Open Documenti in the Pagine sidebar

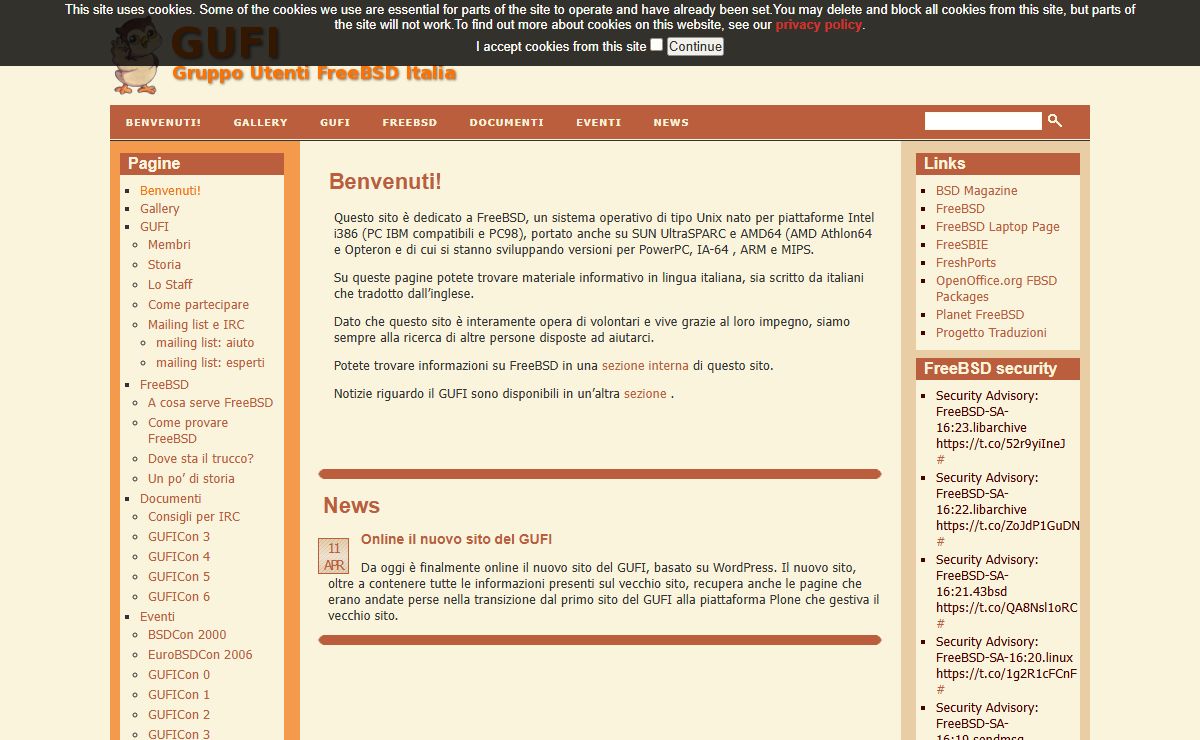pyautogui.click(x=171, y=499)
